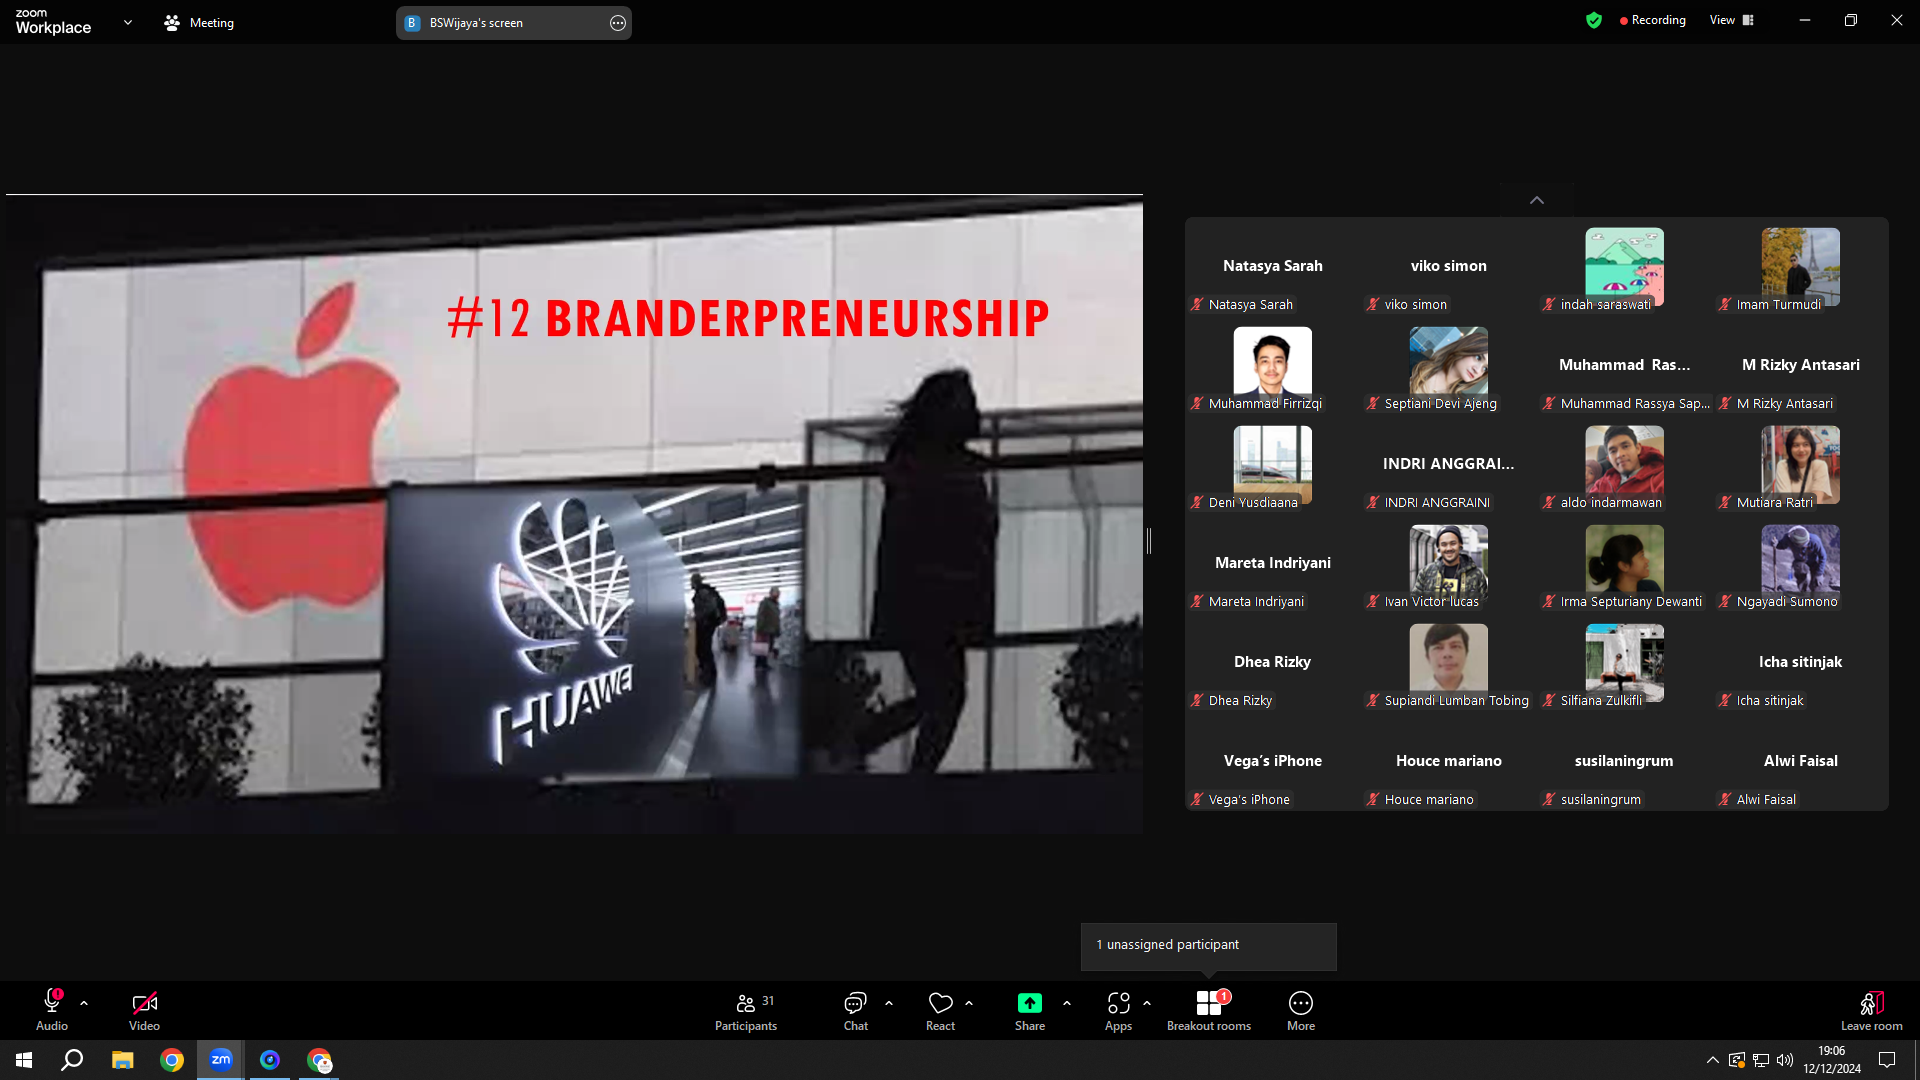Open the More options menu

point(1301,1010)
